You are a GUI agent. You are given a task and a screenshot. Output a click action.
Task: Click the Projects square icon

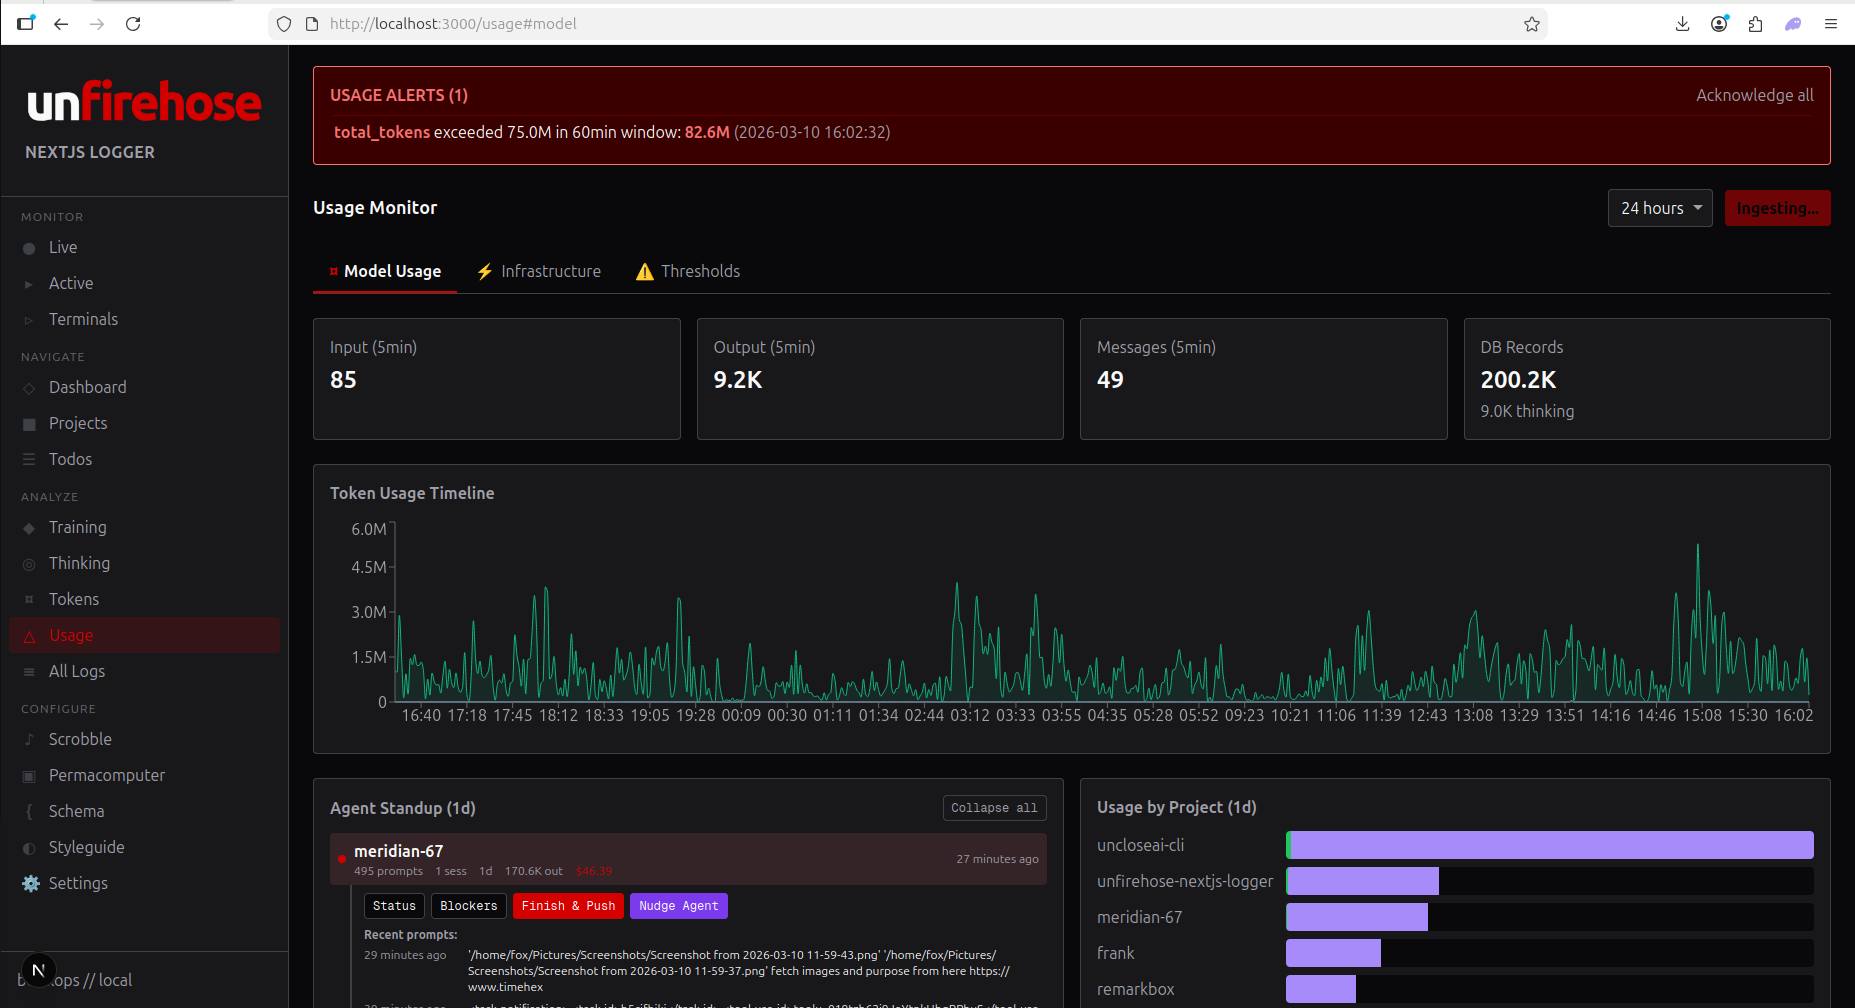(x=29, y=424)
